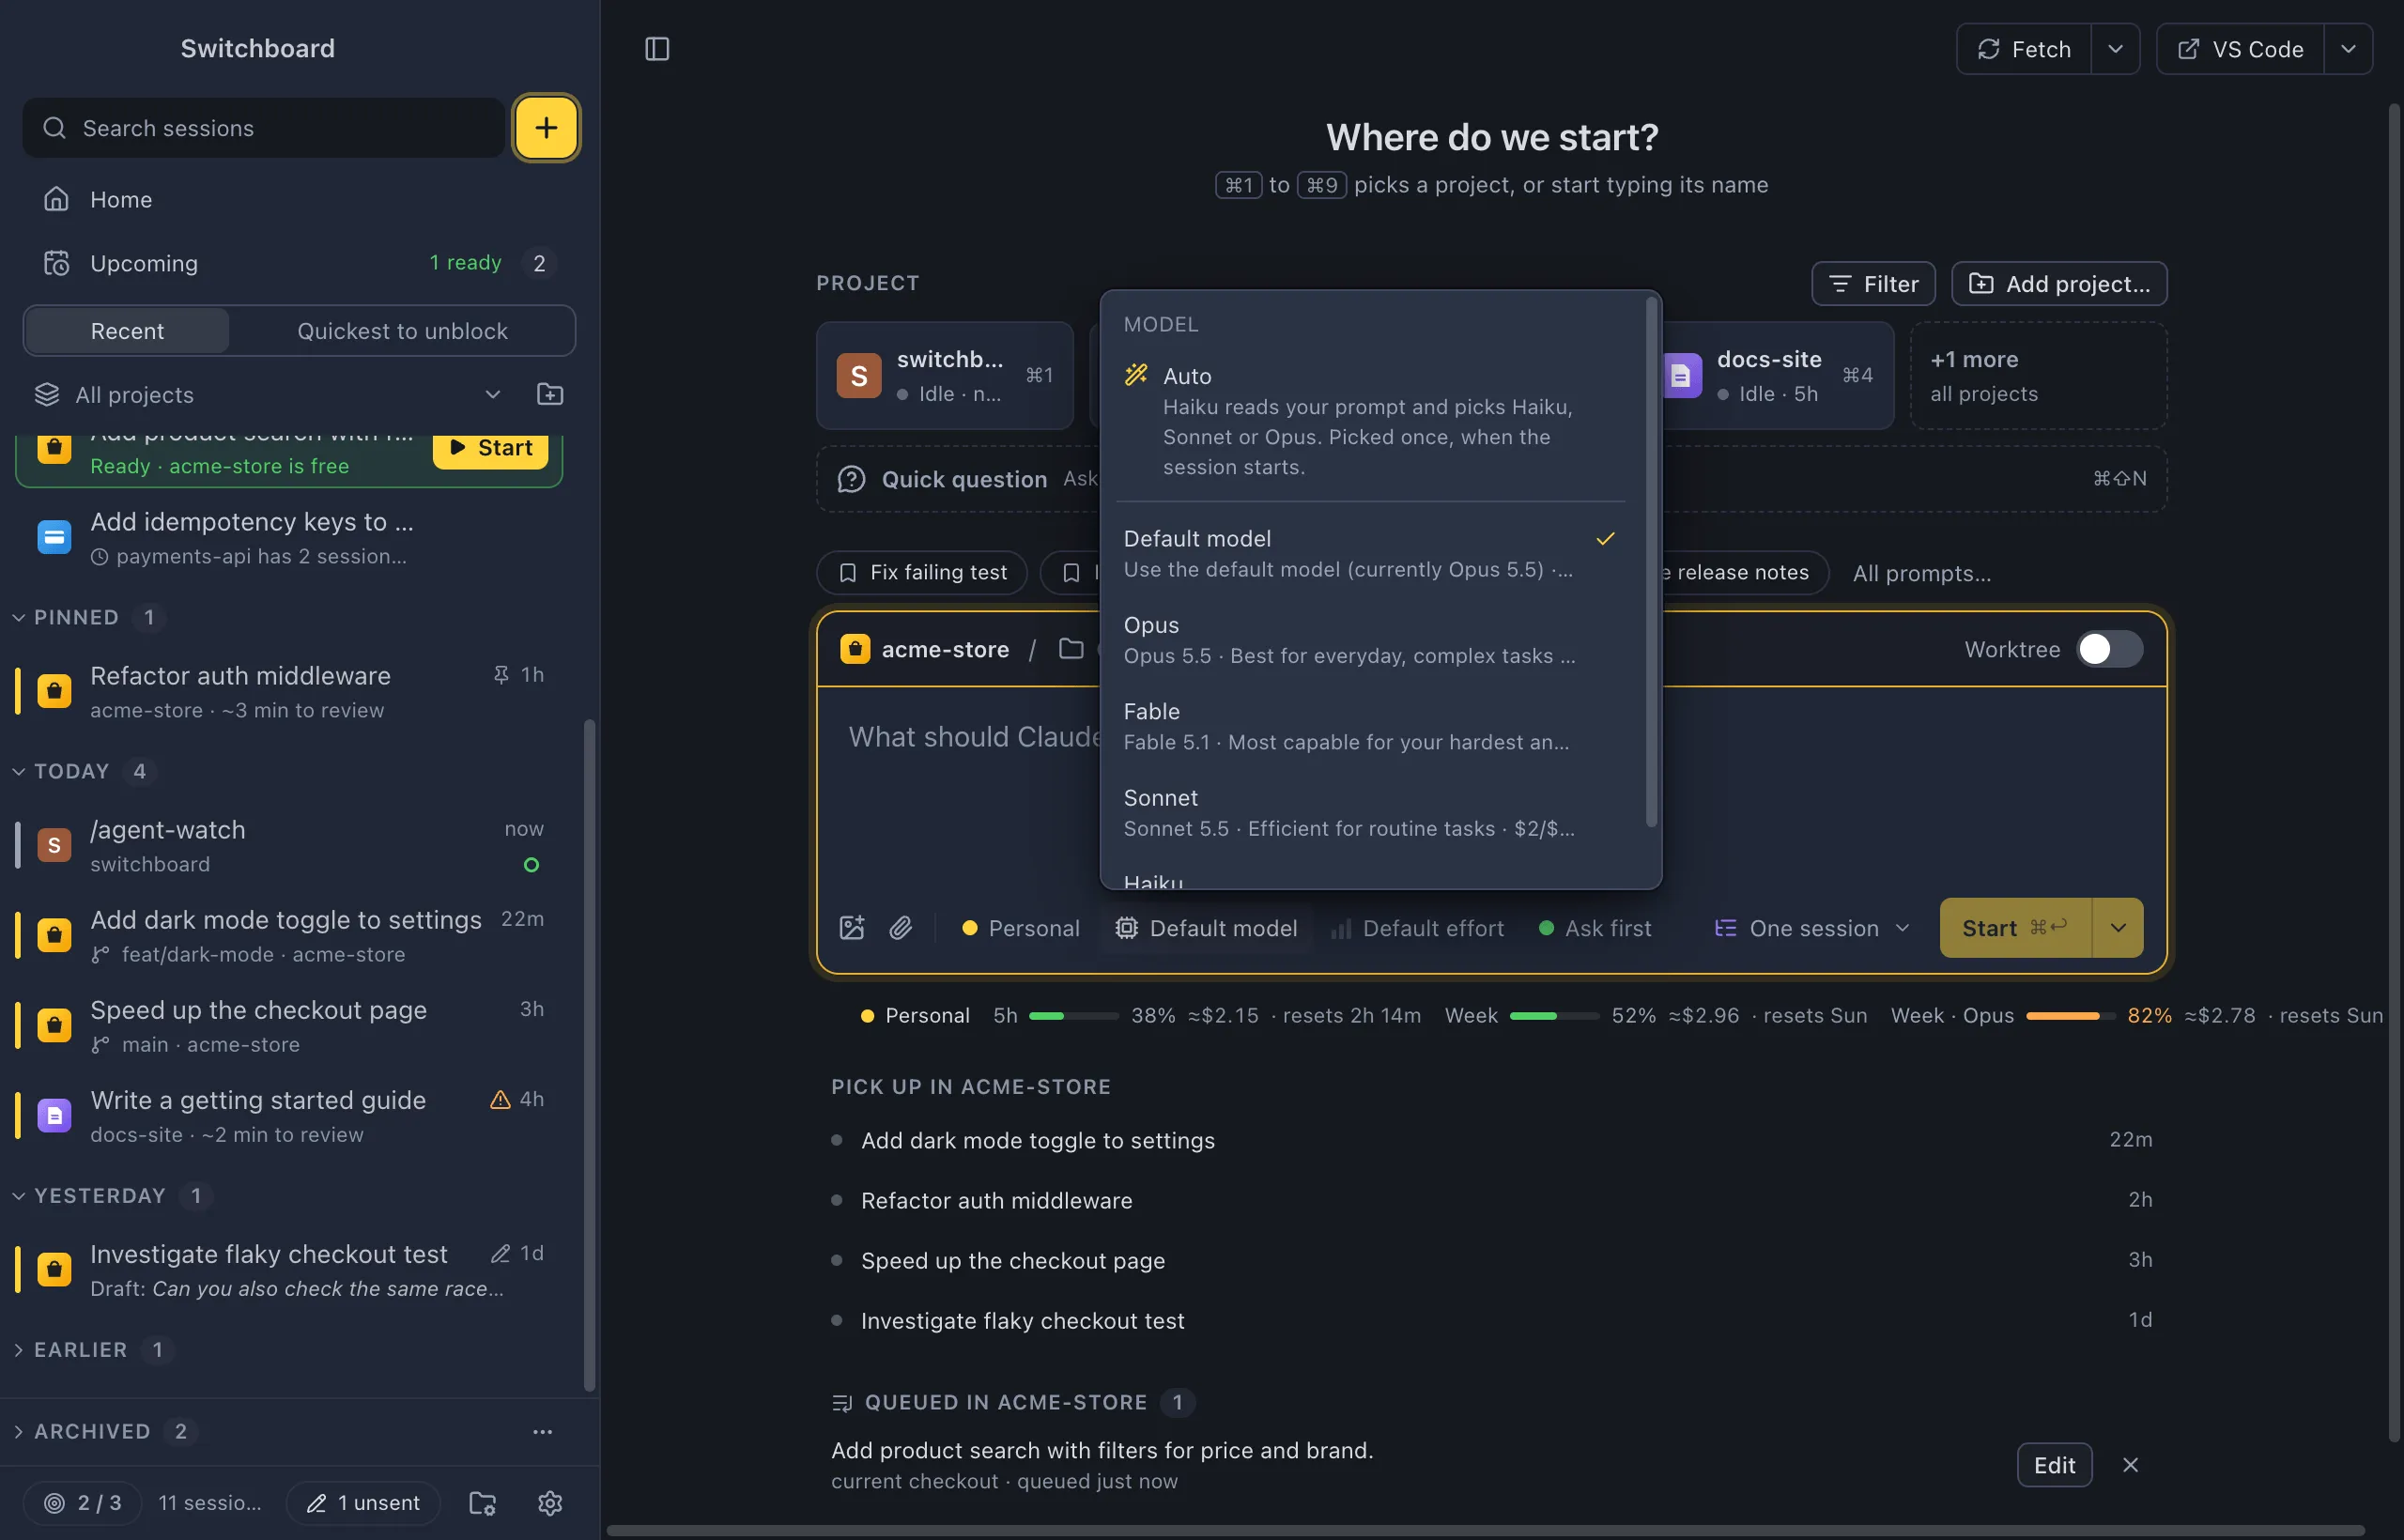
Task: Toggle the sidebar panel icon
Action: (657, 49)
